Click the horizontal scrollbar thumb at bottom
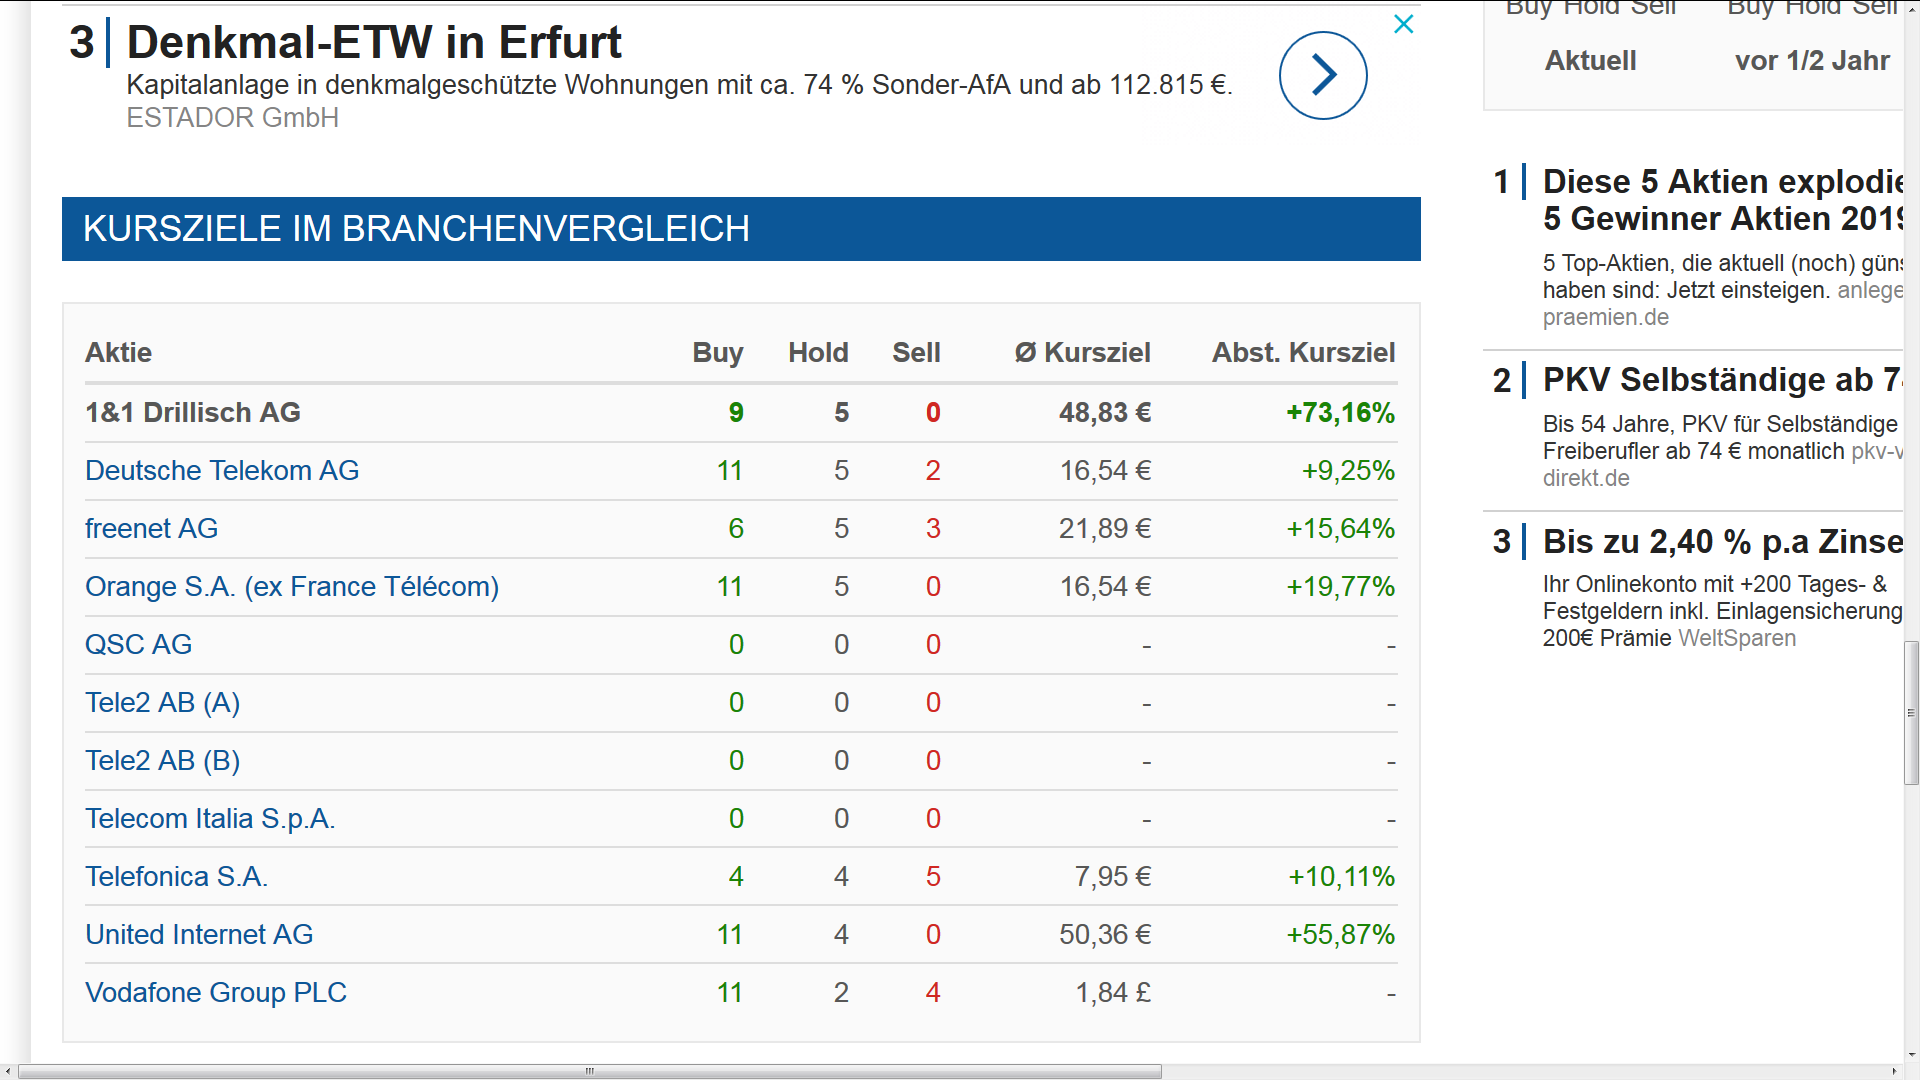 coord(590,1071)
